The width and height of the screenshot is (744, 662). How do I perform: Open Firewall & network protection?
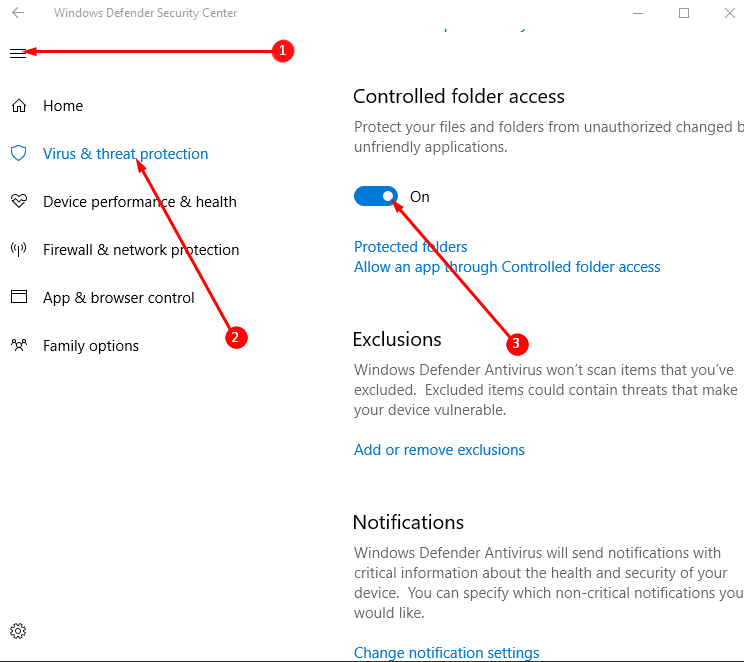(x=141, y=250)
